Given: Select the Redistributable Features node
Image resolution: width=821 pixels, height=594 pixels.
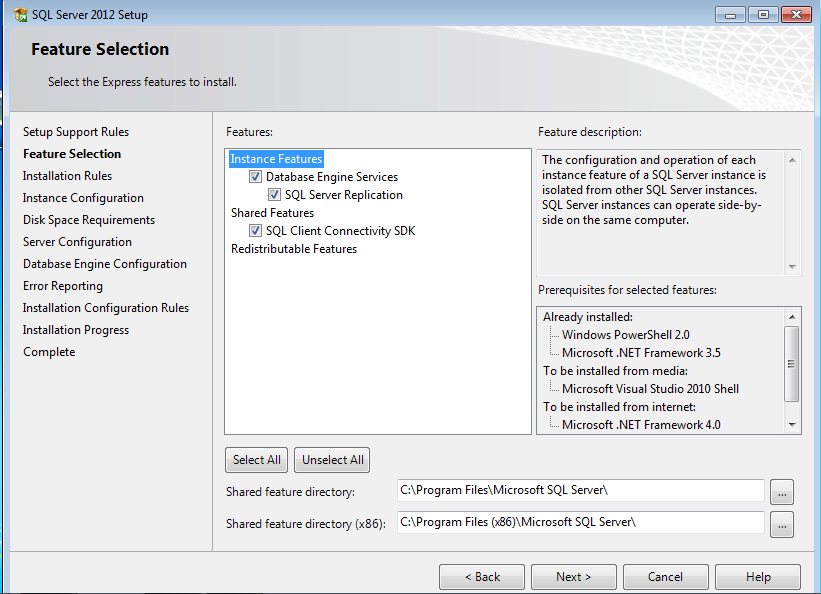Looking at the screenshot, I should click(x=294, y=249).
